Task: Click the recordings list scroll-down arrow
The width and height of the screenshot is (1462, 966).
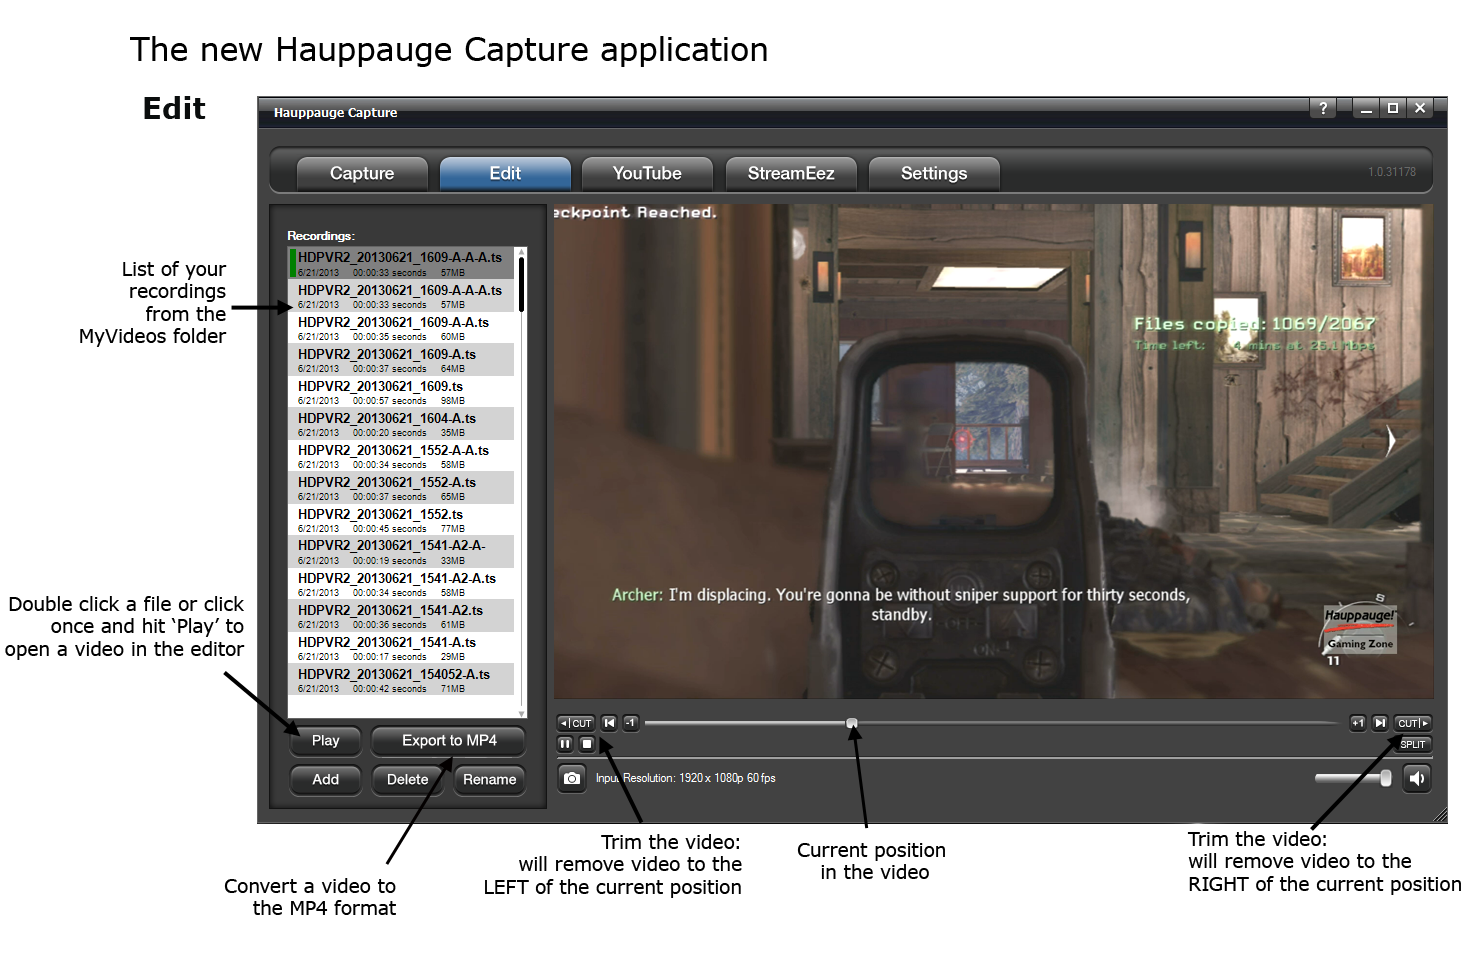Action: pos(521,713)
